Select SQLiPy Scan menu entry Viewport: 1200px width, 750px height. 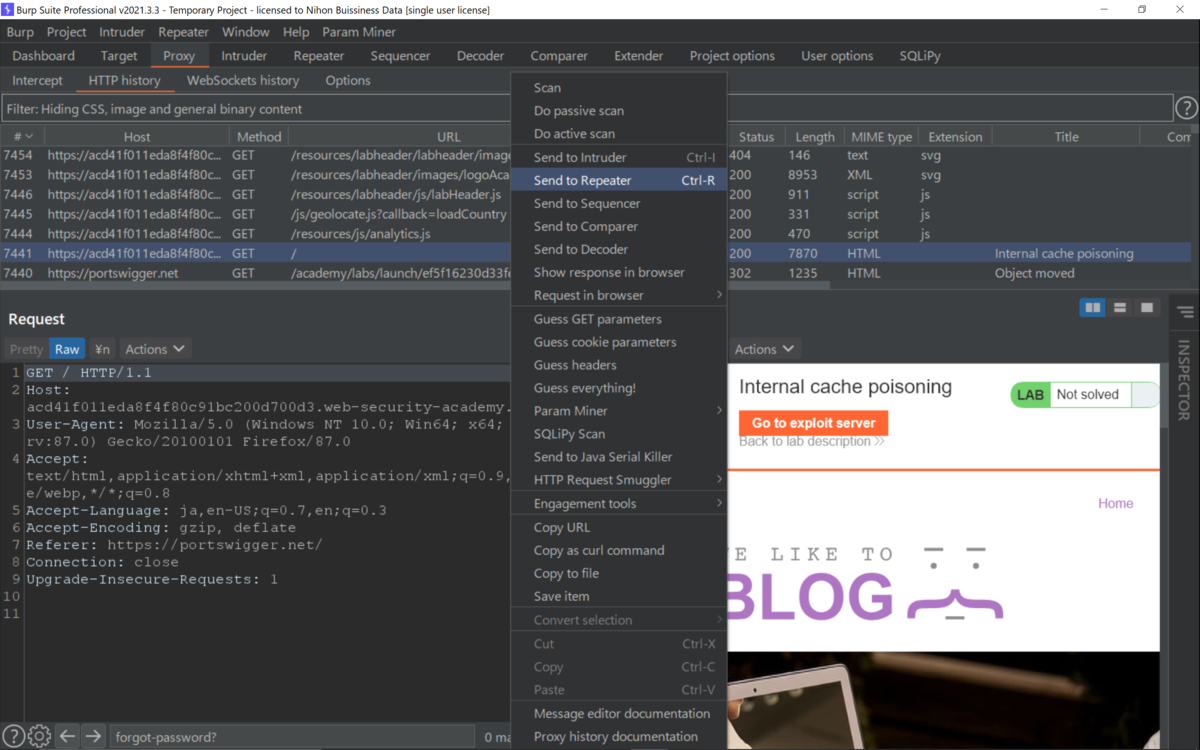(x=619, y=434)
